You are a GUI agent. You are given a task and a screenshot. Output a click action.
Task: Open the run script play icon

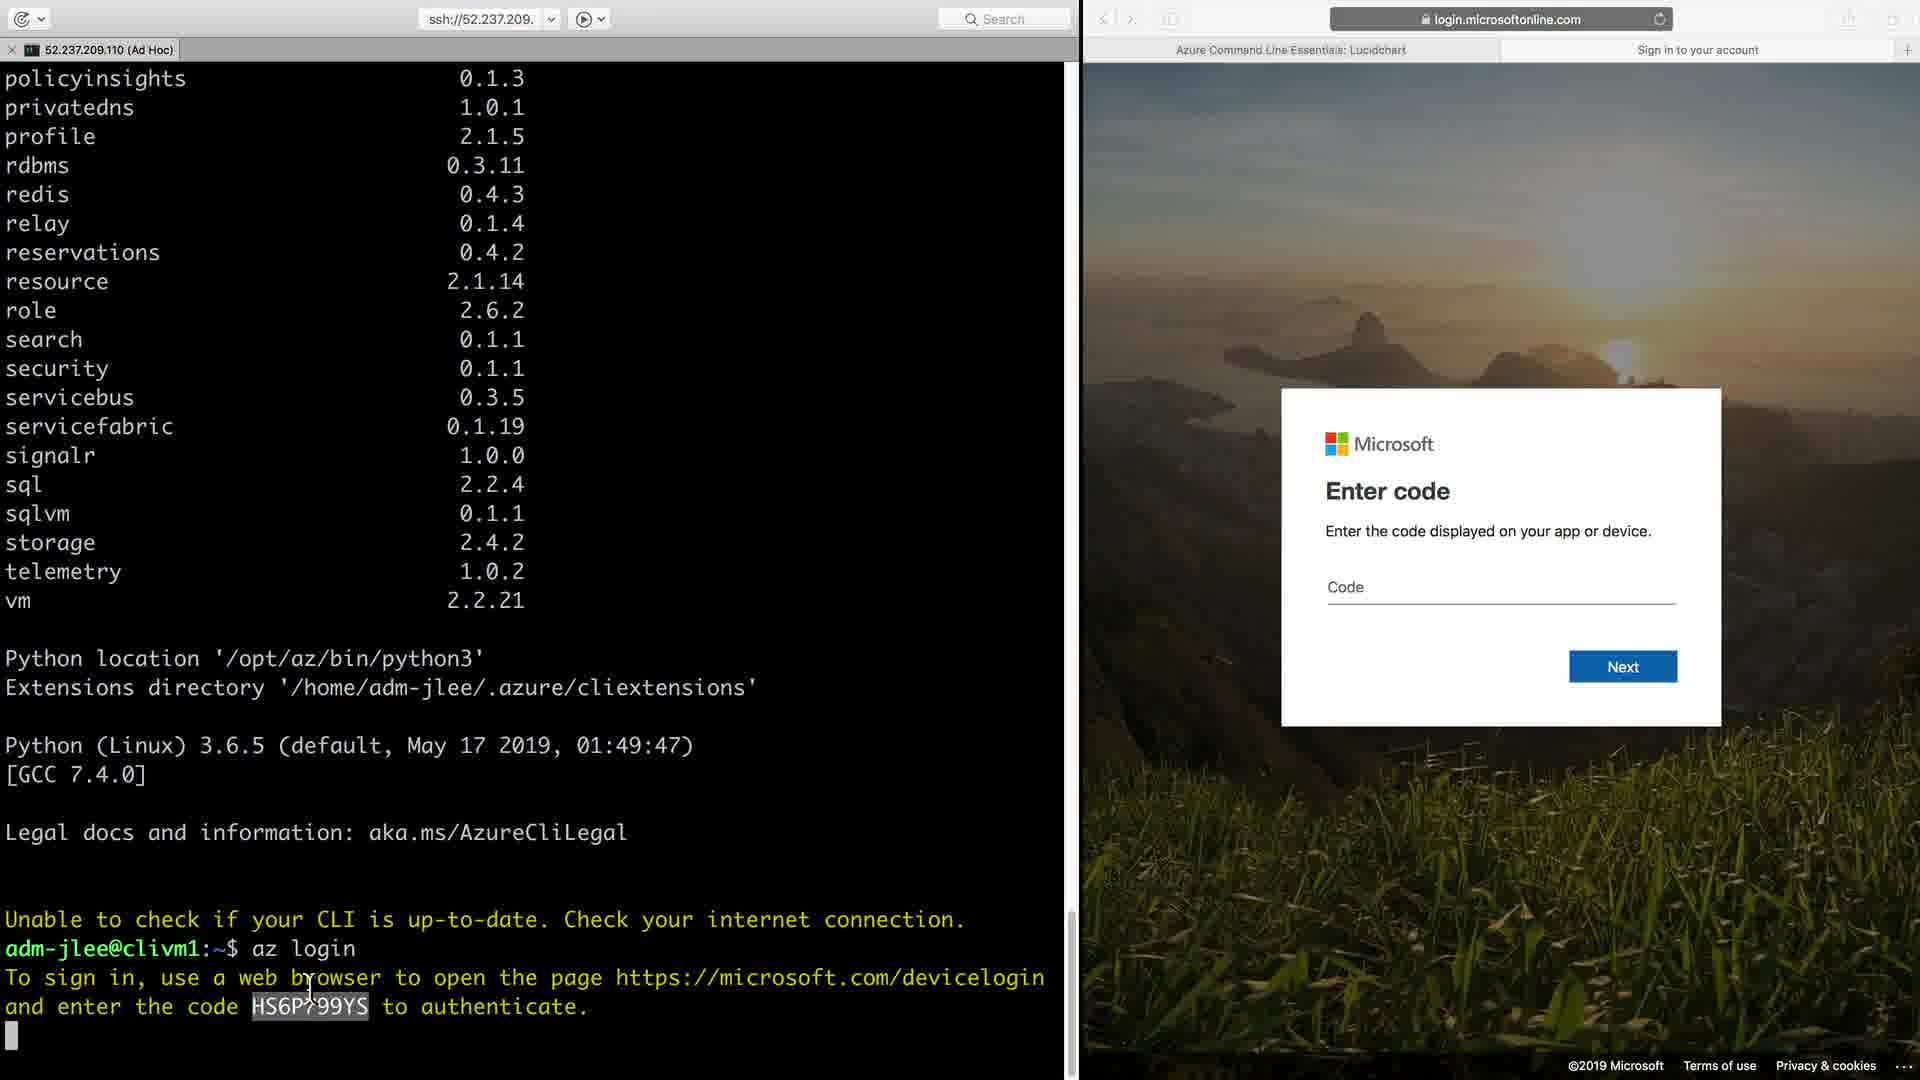584,19
